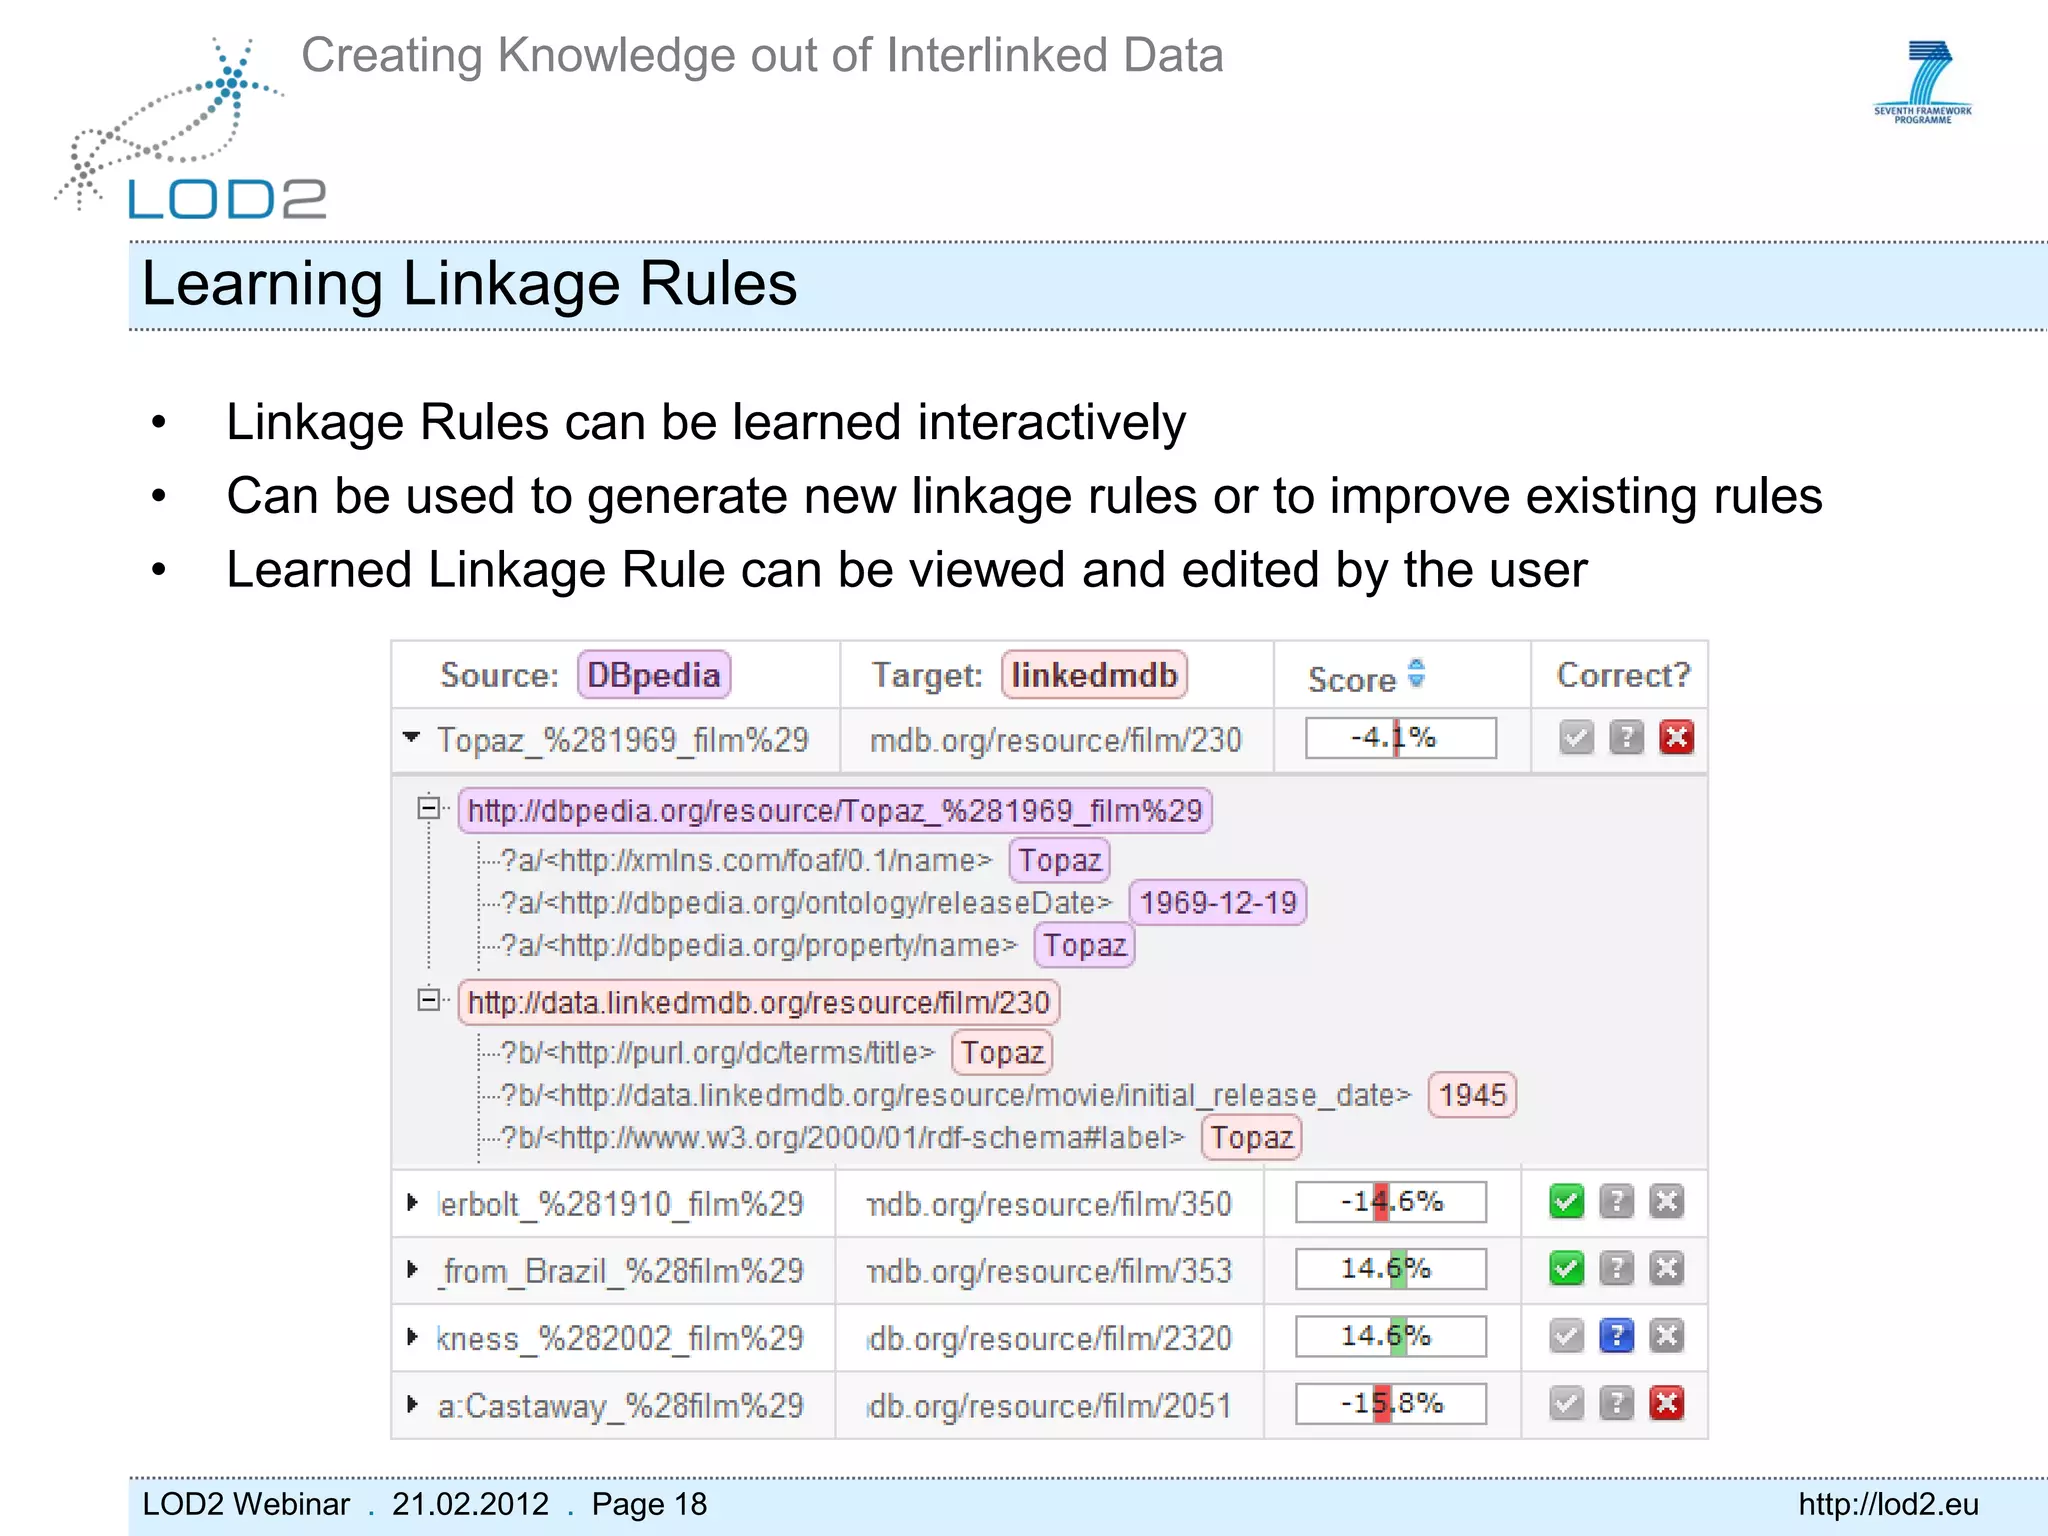The width and height of the screenshot is (2048, 1536).
Task: Decline the film/353 link with X icon
Action: point(1667,1268)
